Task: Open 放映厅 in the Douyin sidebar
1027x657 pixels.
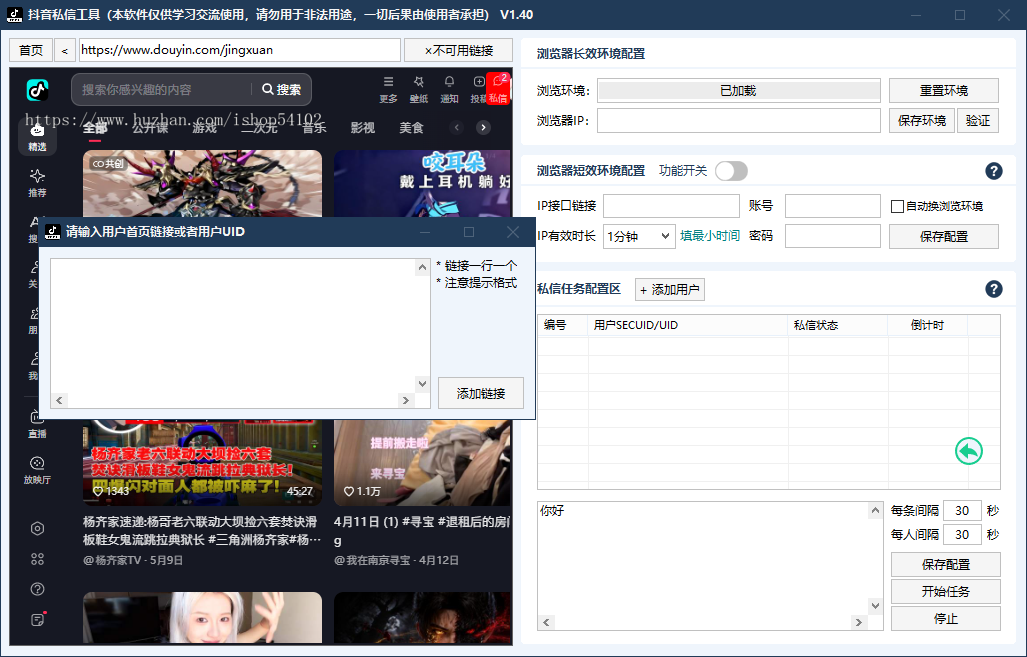Action: click(x=37, y=470)
